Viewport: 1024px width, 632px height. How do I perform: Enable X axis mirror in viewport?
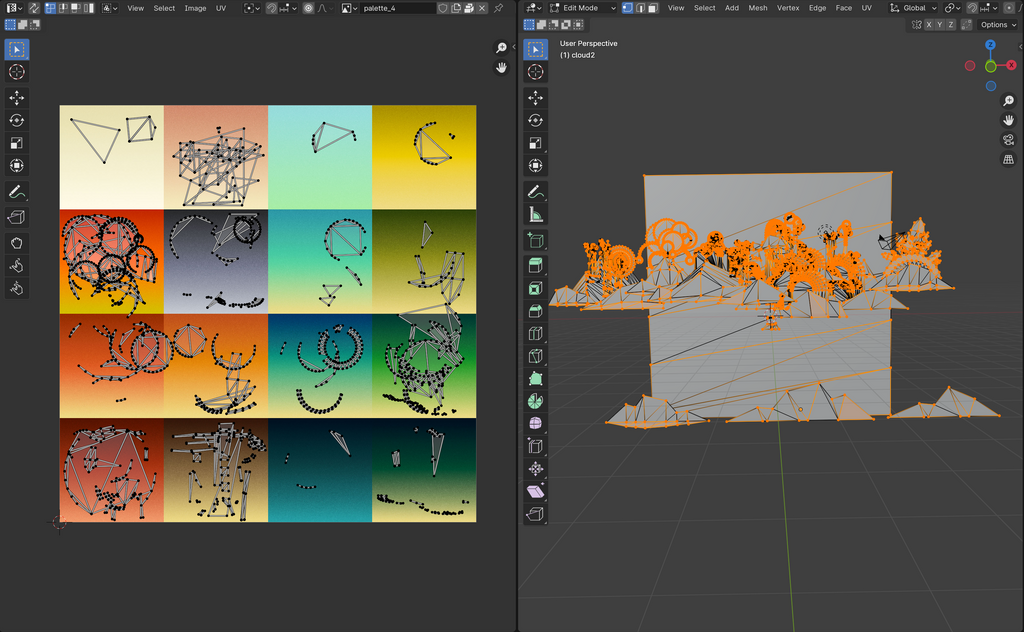(x=929, y=24)
